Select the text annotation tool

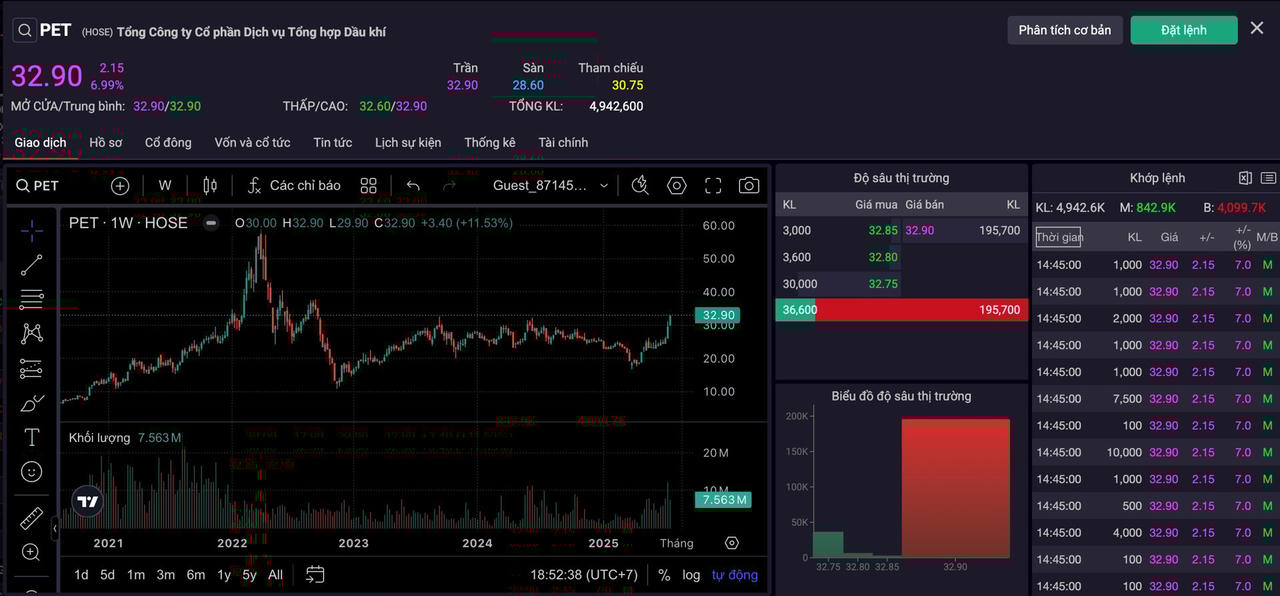click(31, 437)
